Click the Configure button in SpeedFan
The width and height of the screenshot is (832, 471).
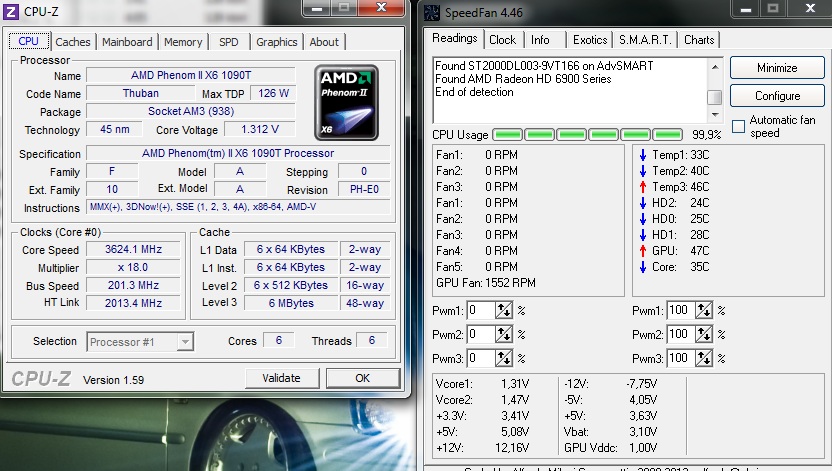(777, 96)
